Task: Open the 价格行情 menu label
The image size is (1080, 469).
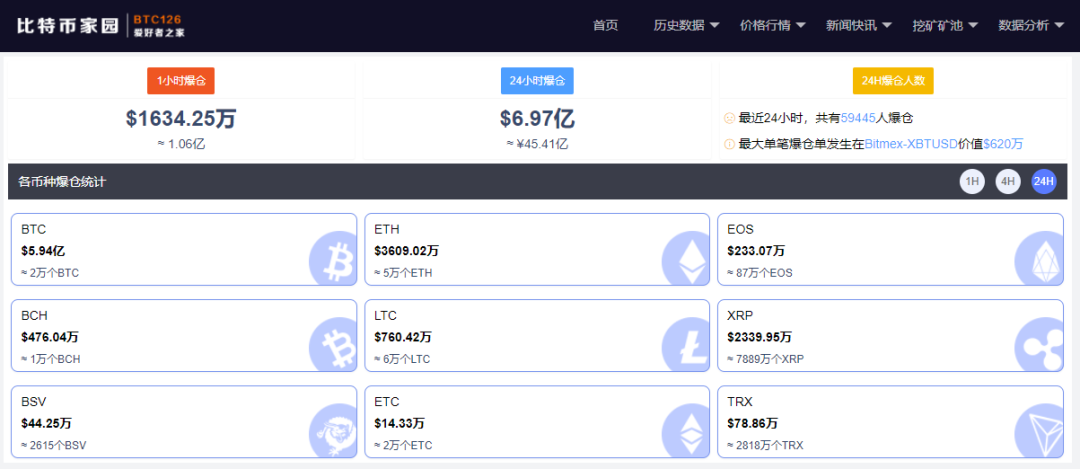Action: 765,25
